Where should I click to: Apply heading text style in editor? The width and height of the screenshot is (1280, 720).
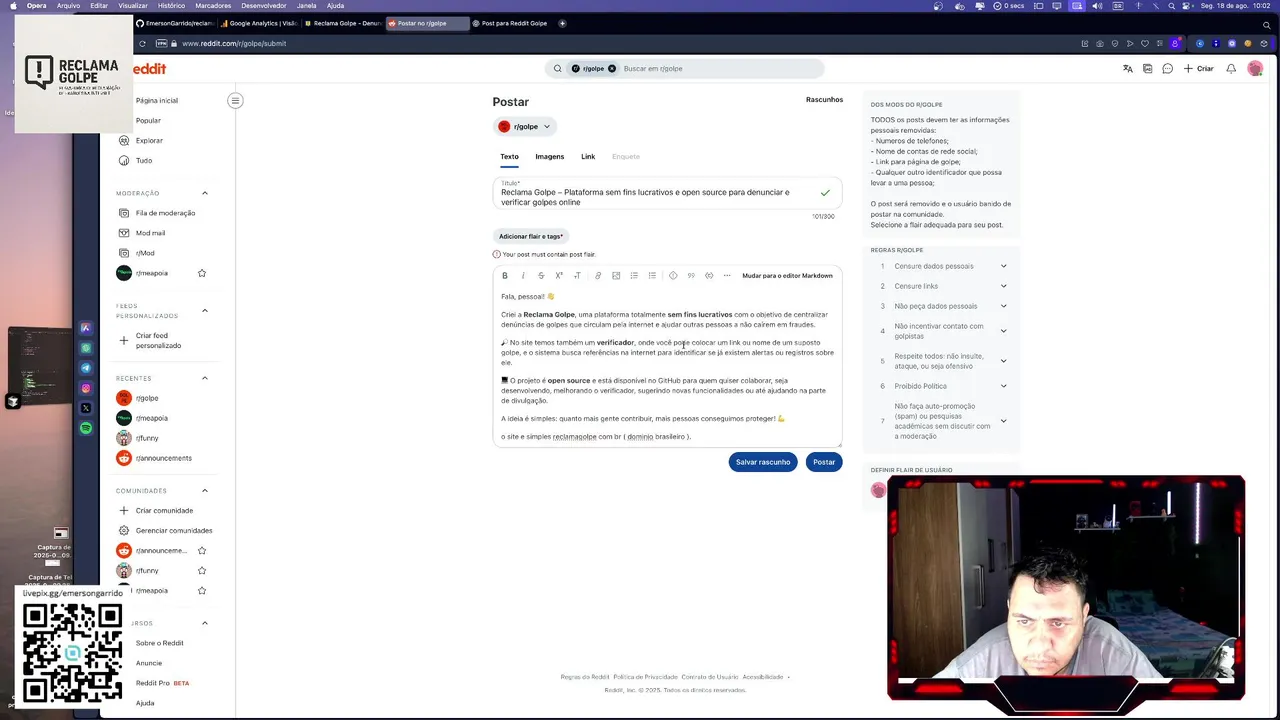click(x=577, y=276)
